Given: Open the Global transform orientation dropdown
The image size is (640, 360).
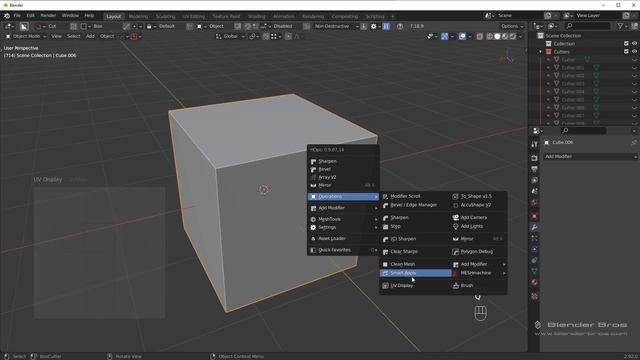Looking at the screenshot, I should [230, 36].
